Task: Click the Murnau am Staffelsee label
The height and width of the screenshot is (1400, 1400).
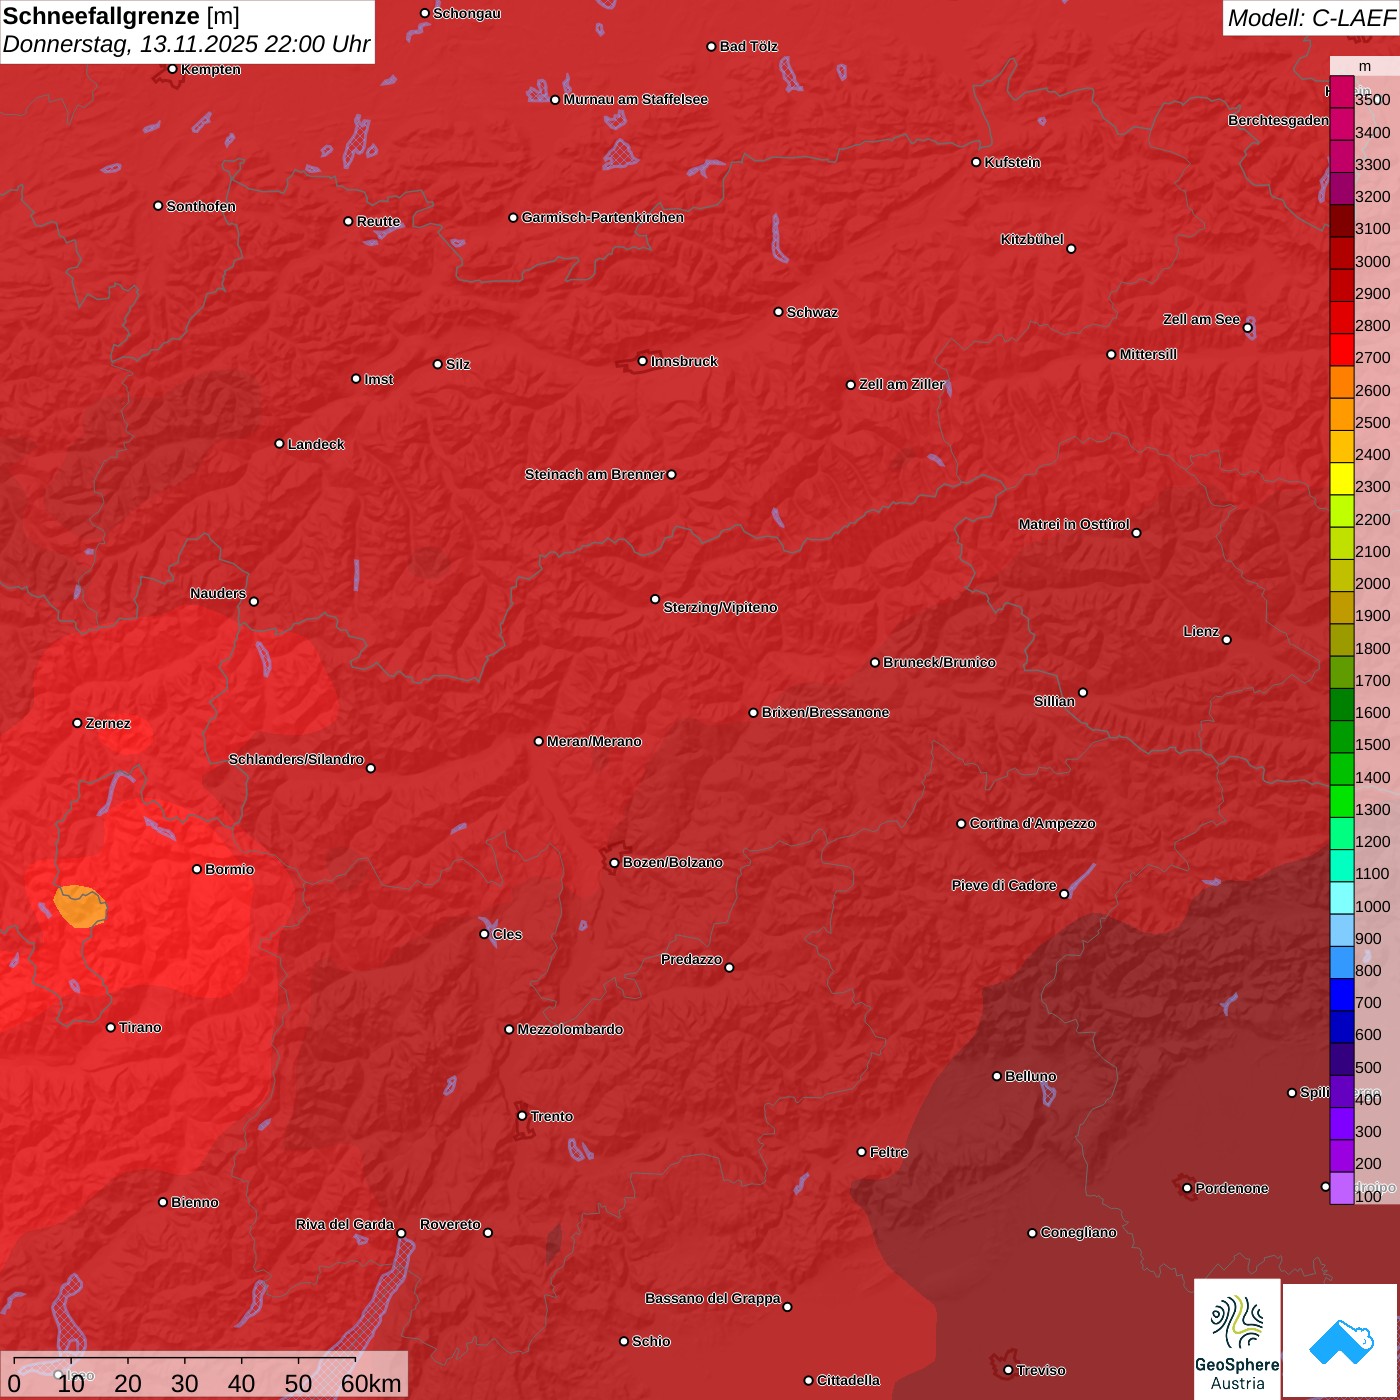Action: [636, 99]
